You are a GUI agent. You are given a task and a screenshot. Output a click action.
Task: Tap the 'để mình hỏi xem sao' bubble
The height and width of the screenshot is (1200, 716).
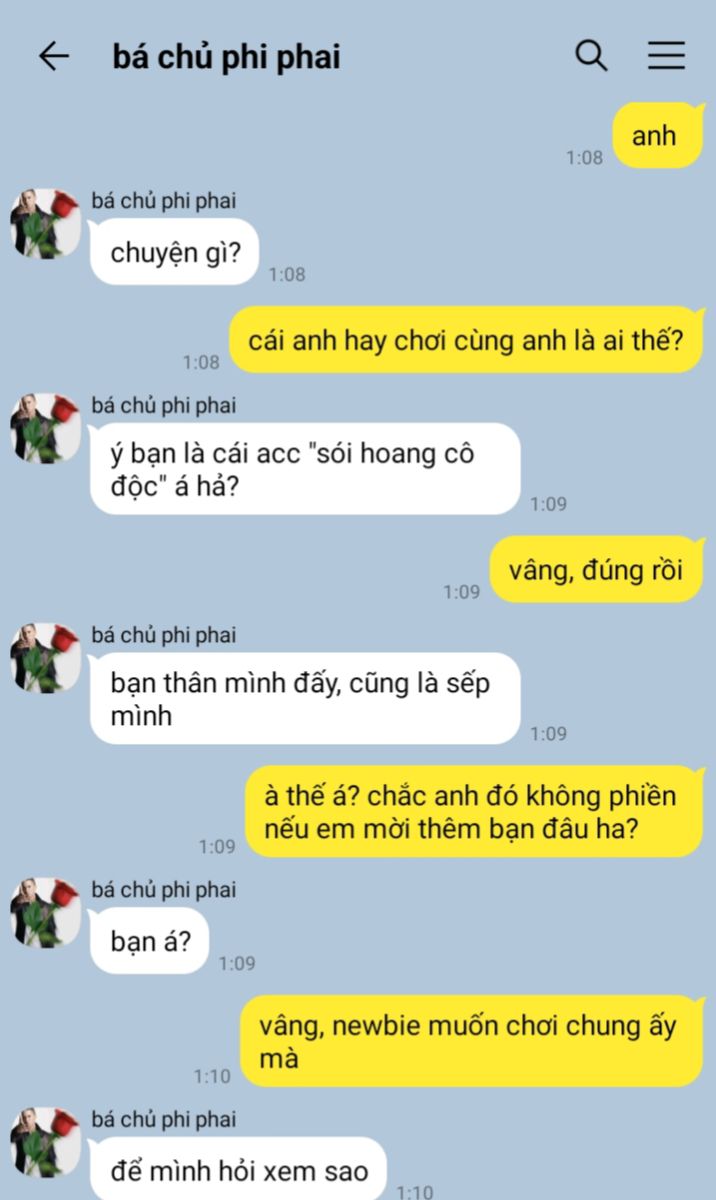tap(238, 1169)
